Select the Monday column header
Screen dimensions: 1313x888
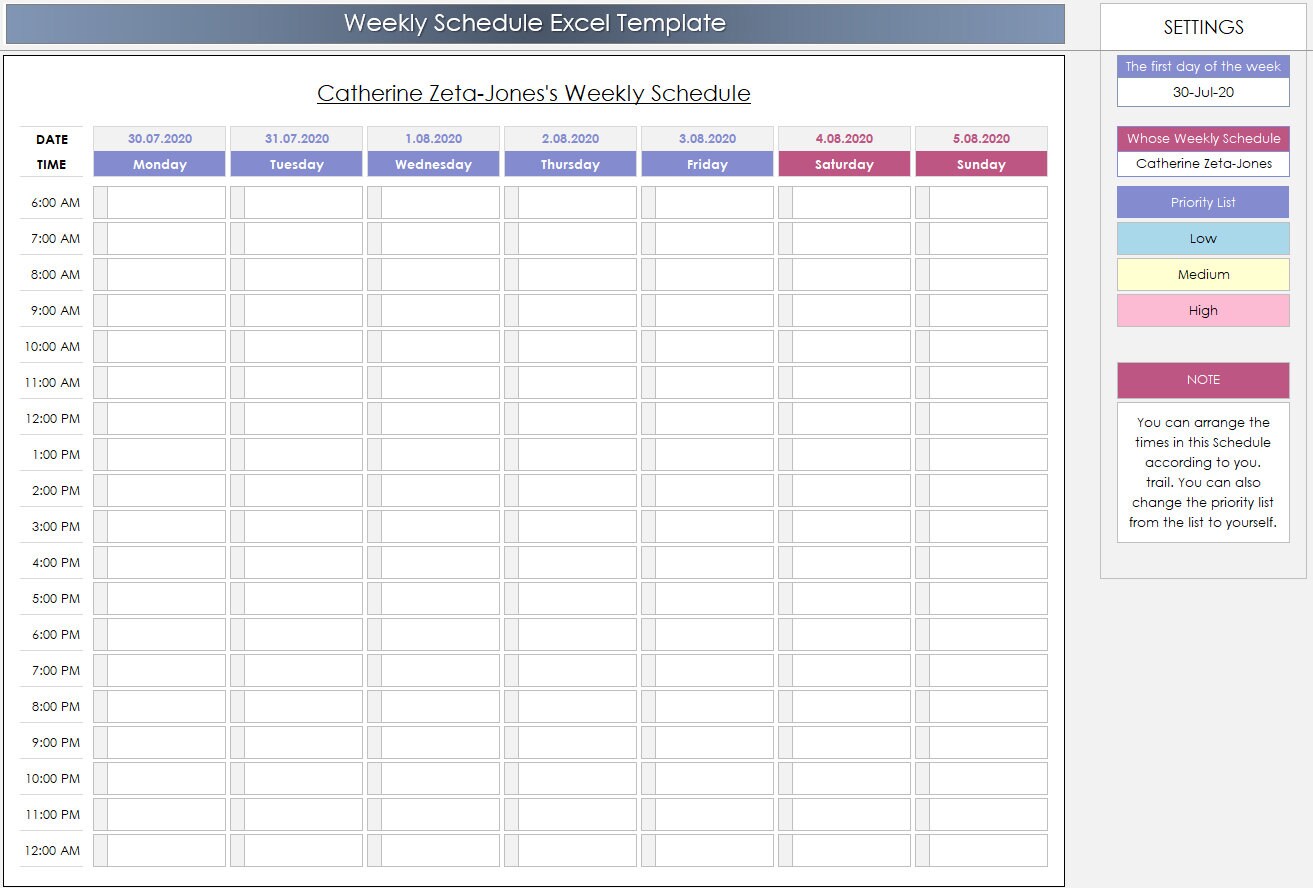[x=159, y=164]
